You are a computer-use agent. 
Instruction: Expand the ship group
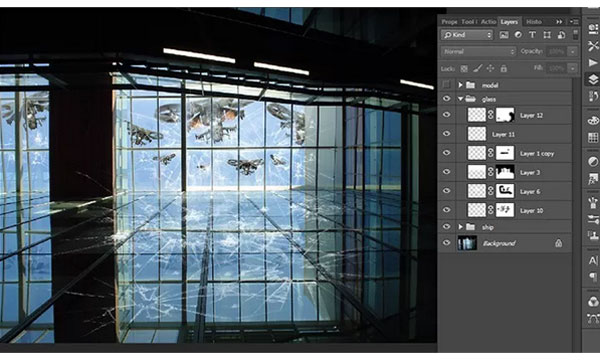[x=460, y=227]
